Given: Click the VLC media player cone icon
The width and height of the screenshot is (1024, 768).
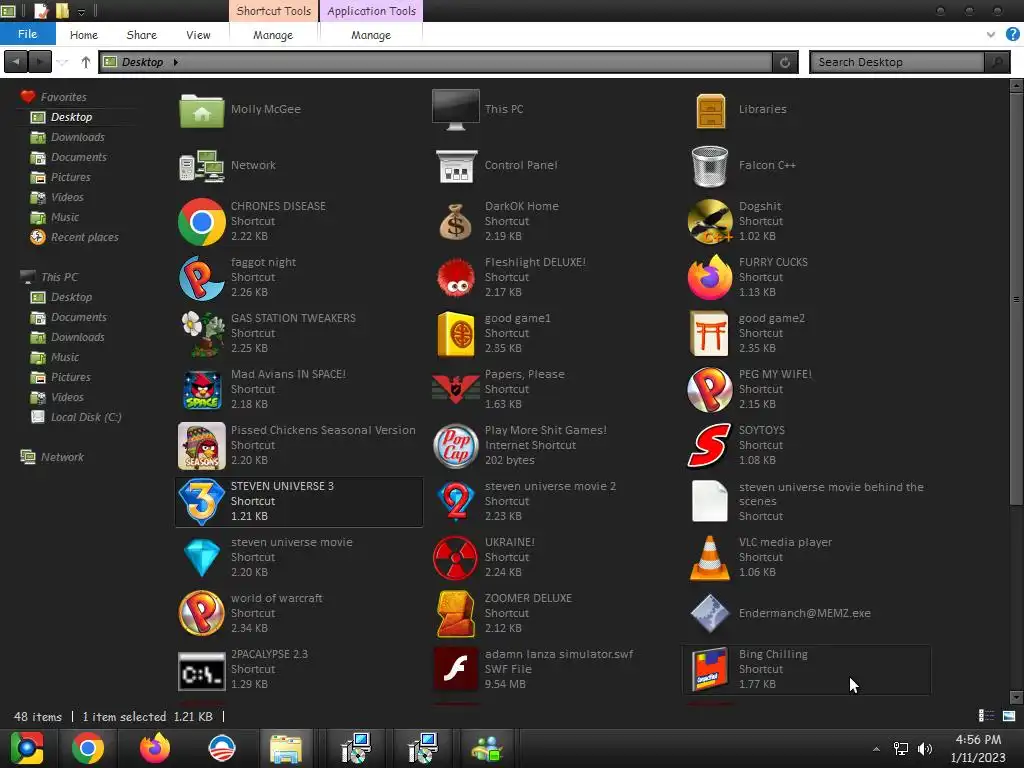Looking at the screenshot, I should click(710, 558).
